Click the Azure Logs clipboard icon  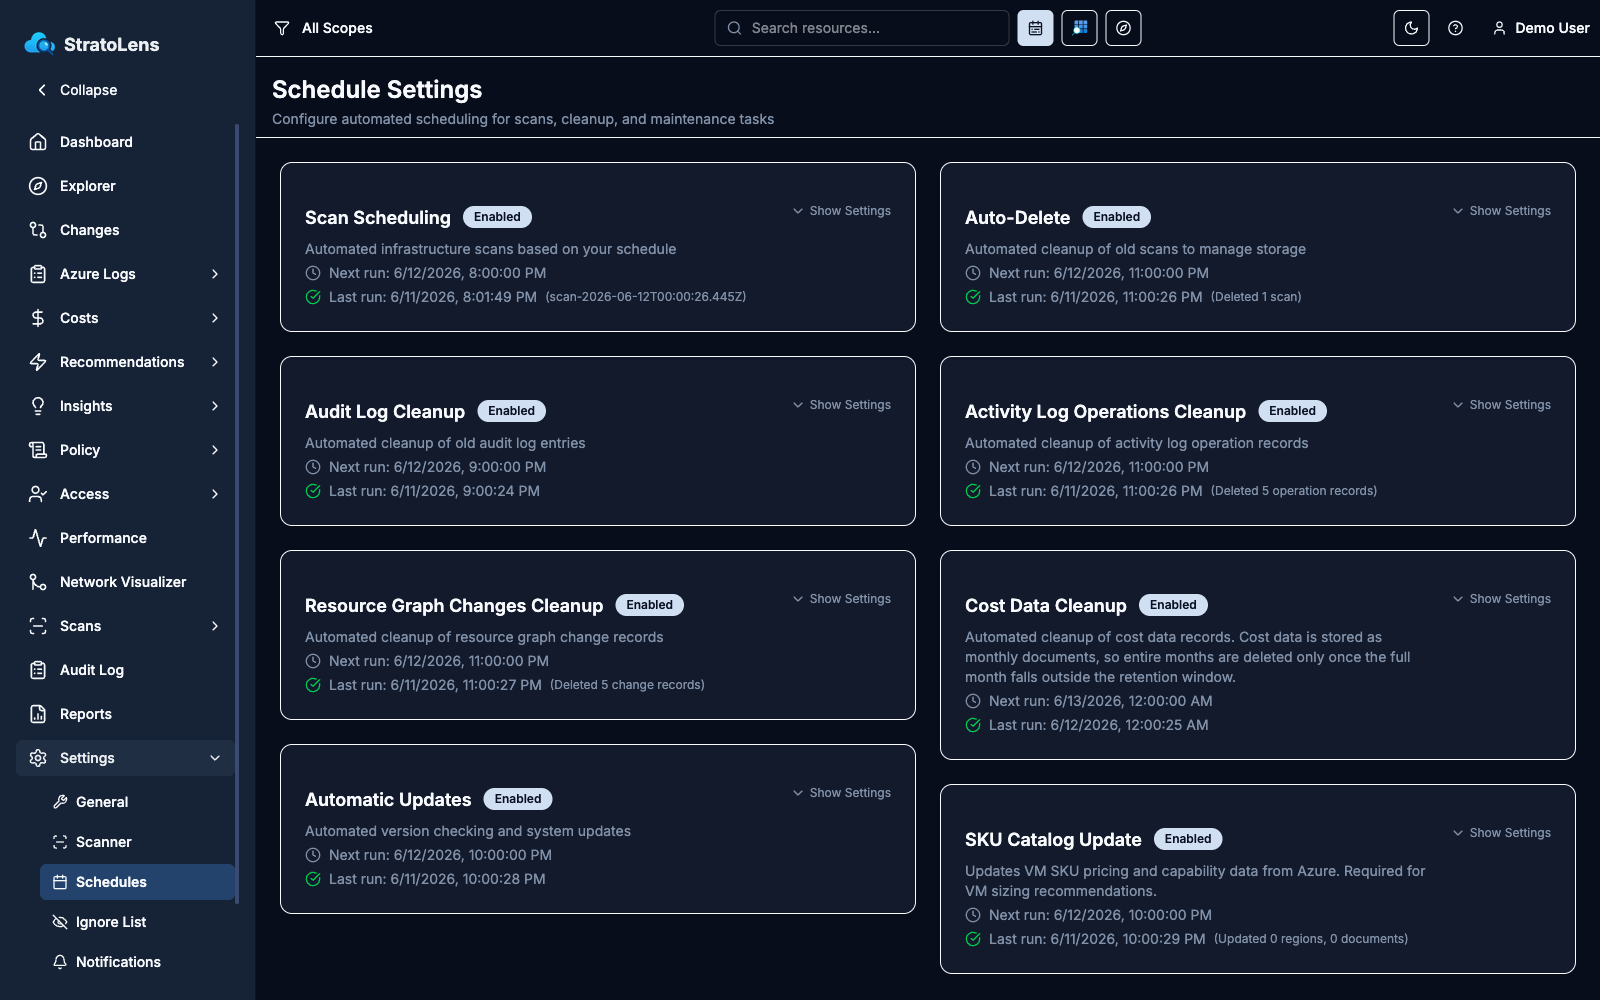(x=38, y=274)
